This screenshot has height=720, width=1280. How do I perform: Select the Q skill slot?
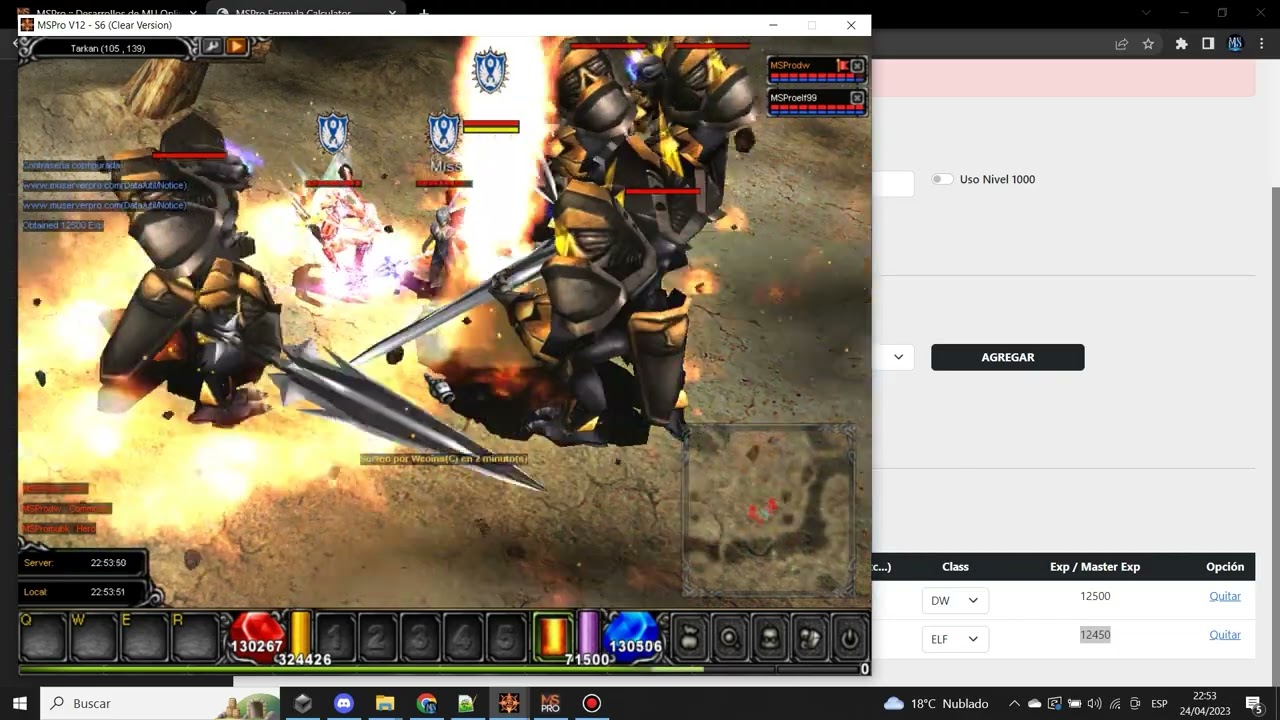(43, 637)
